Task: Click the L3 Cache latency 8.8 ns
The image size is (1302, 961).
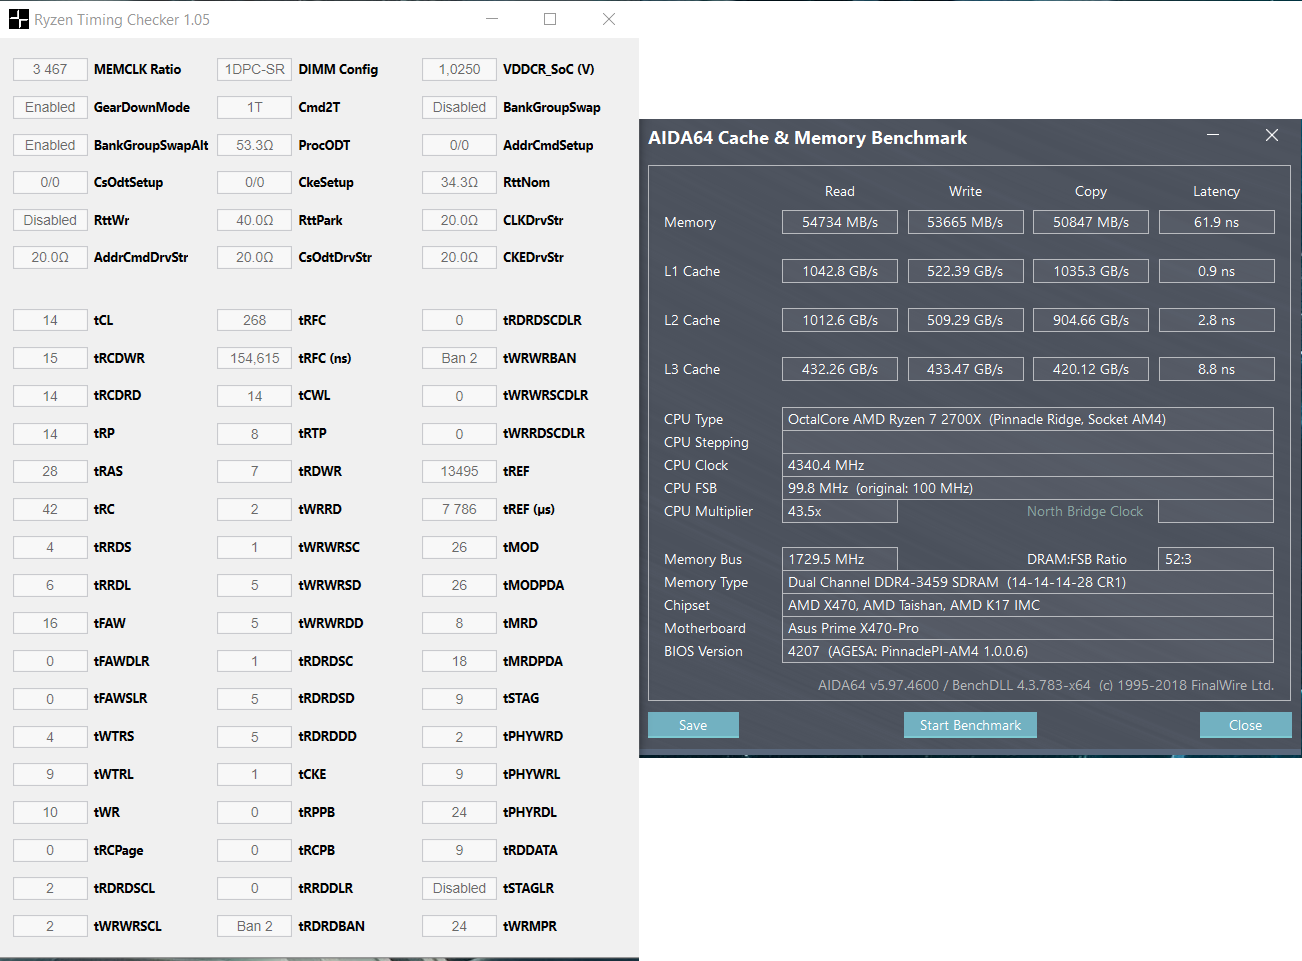Action: pos(1216,369)
